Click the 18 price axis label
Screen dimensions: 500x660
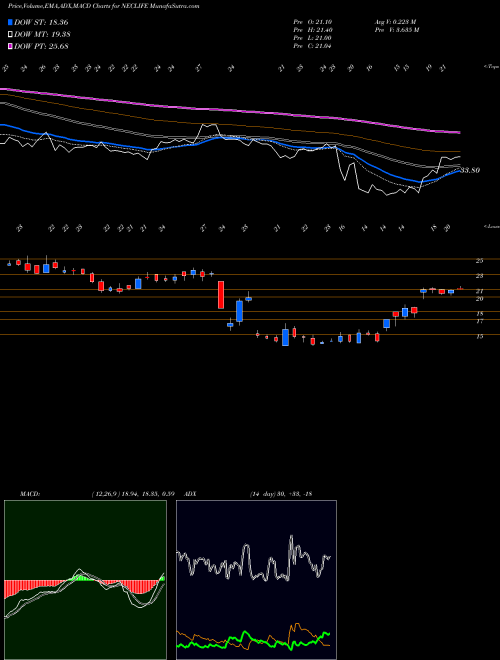click(x=479, y=314)
